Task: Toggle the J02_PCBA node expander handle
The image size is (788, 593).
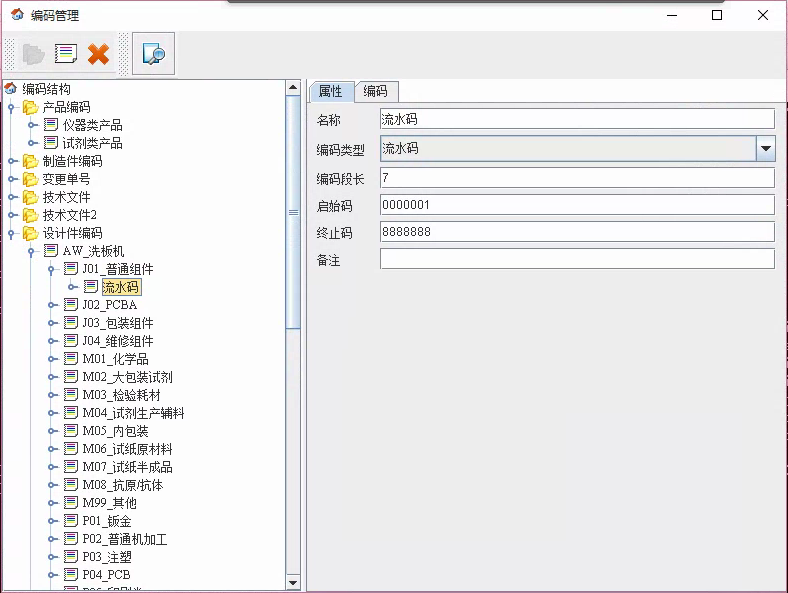Action: coord(52,305)
